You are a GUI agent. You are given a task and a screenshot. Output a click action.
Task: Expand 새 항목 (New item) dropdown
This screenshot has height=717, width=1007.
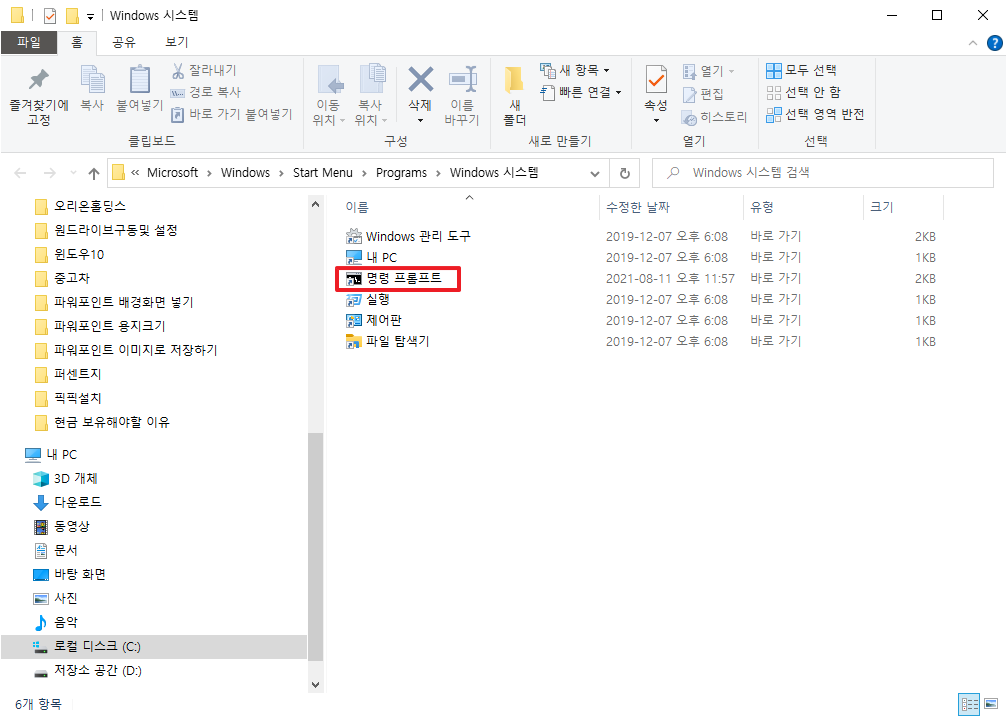[x=575, y=70]
